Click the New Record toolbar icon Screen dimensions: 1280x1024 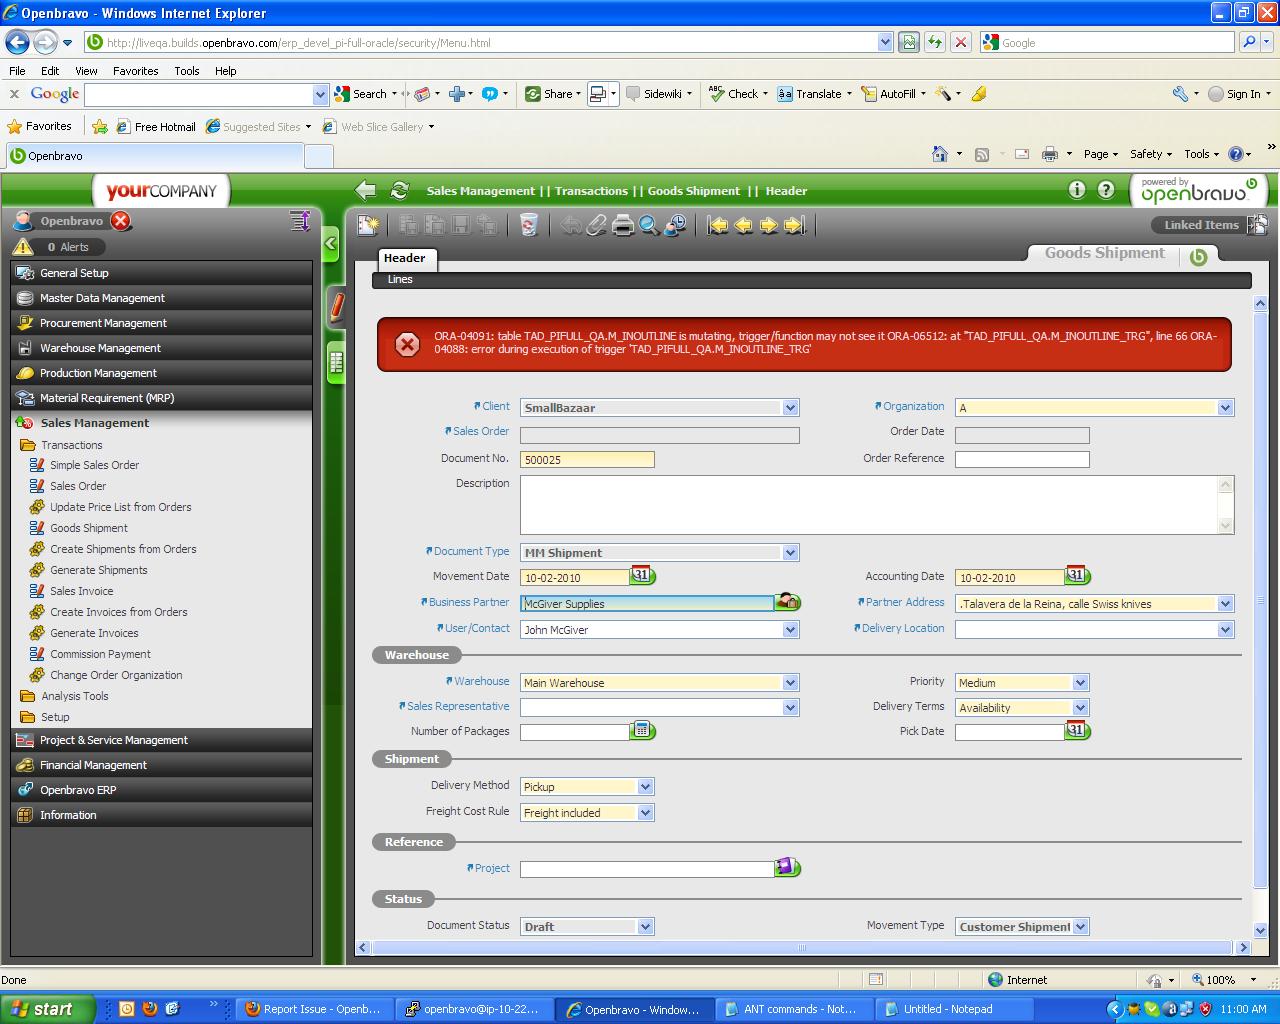click(x=368, y=225)
